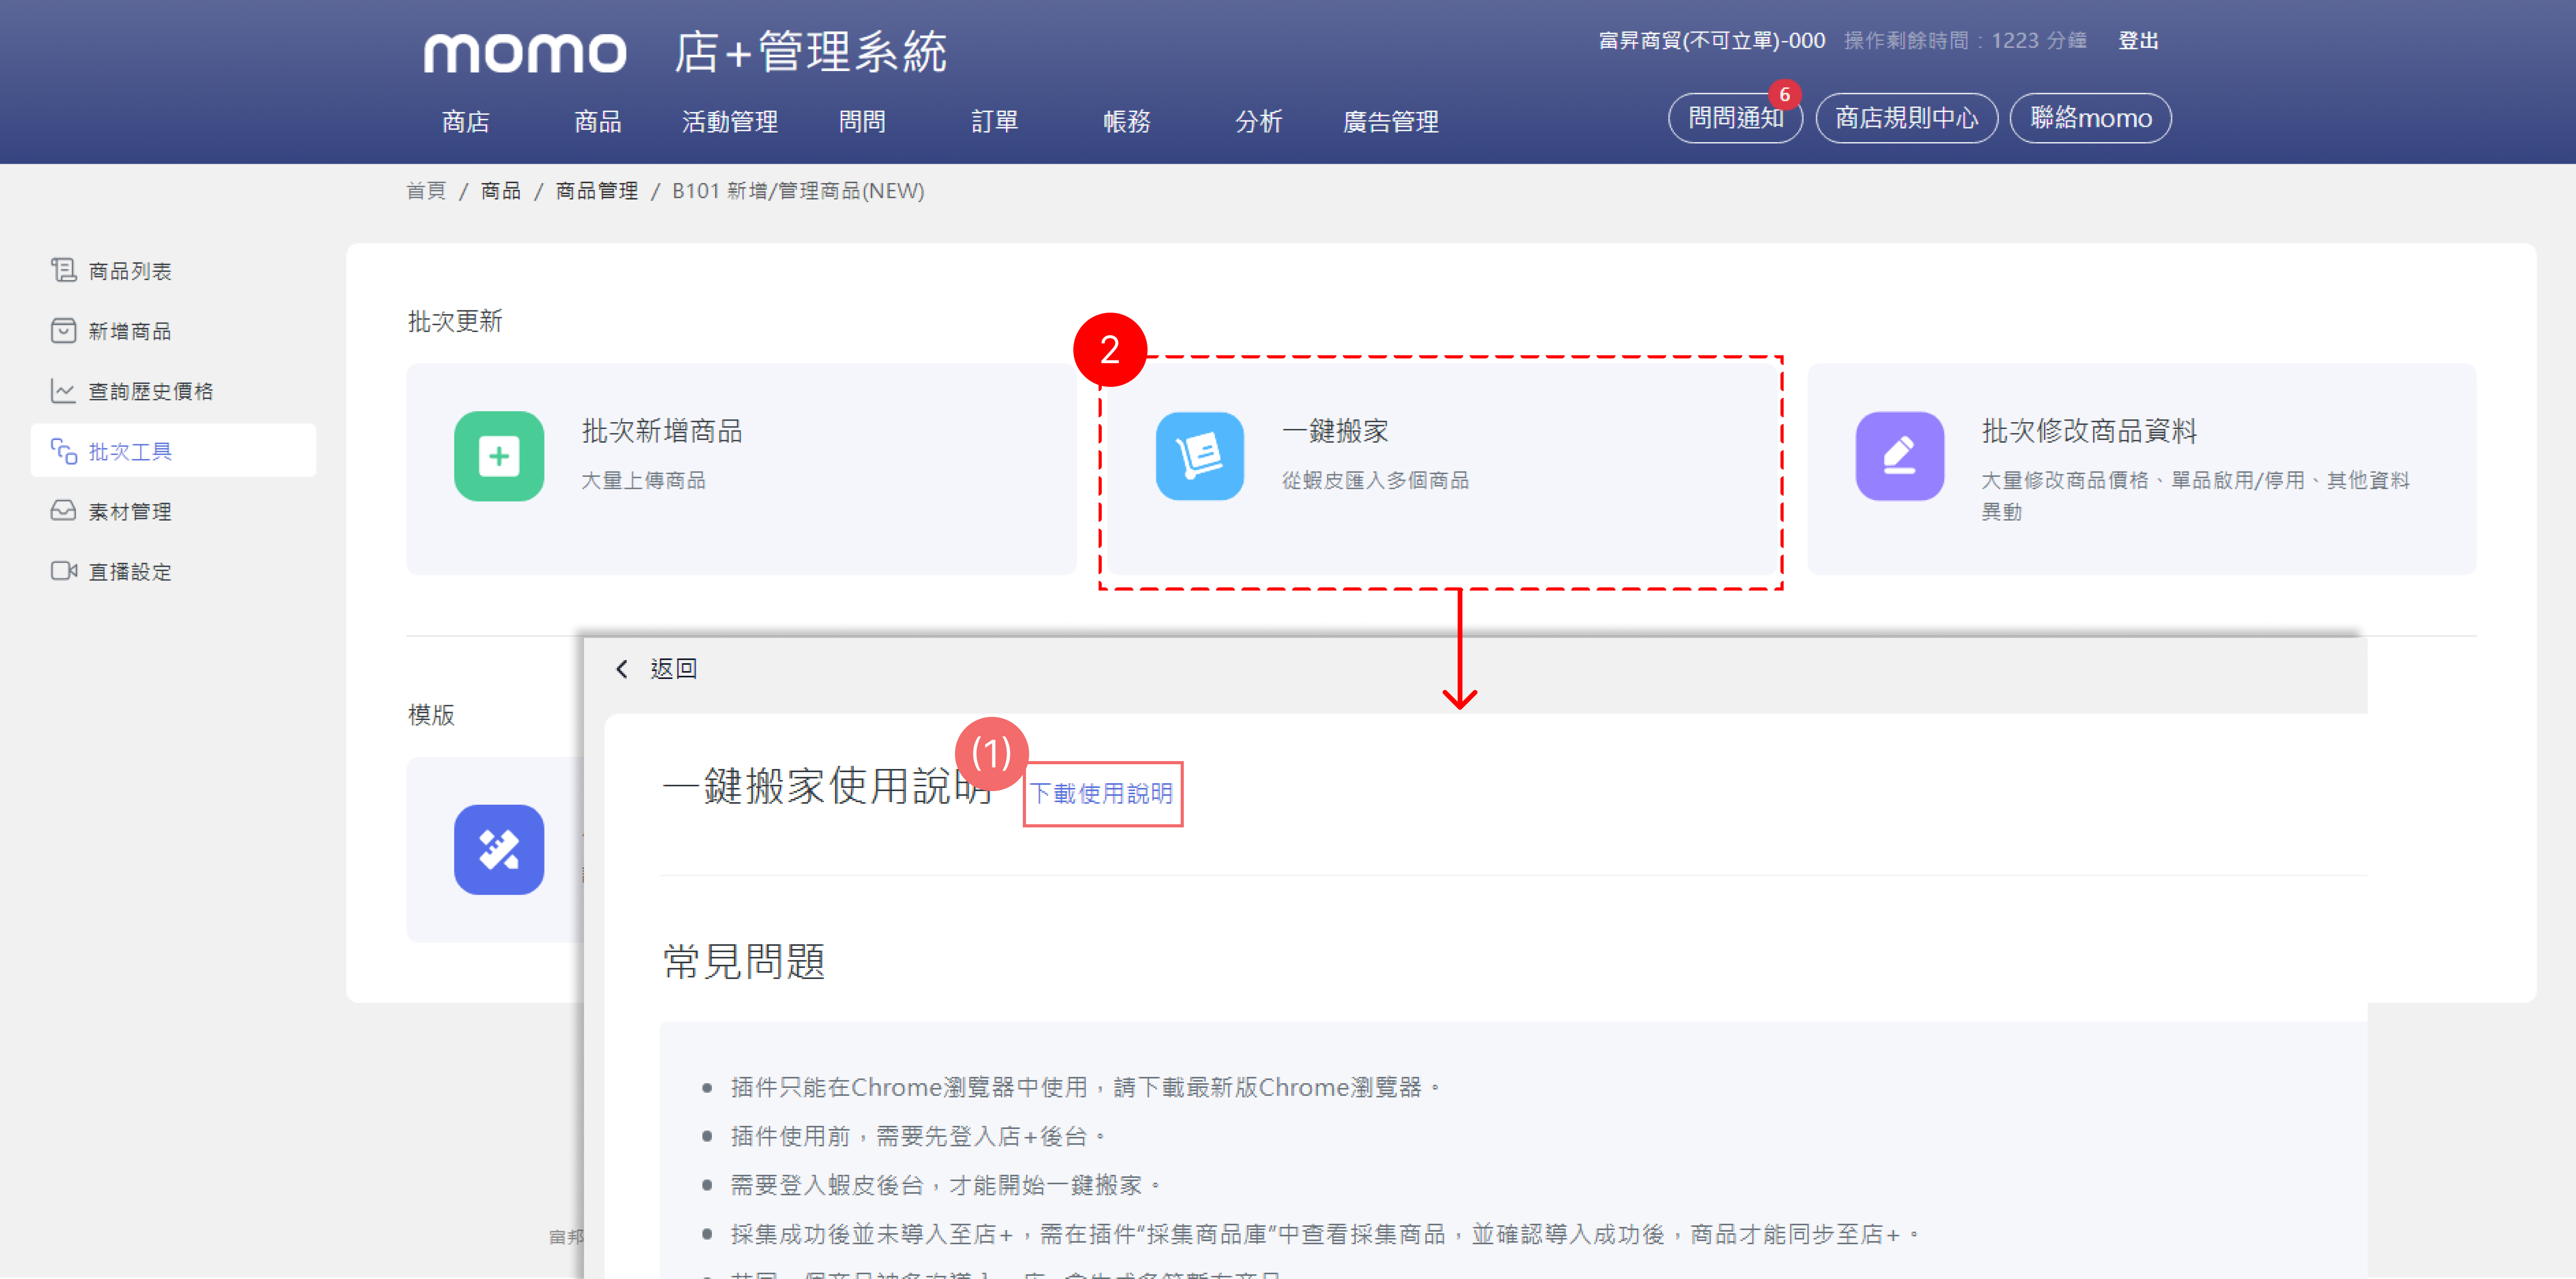Viewport: 2576px width, 1279px height.
Task: Go to 首頁 in the breadcrumb
Action: (x=426, y=190)
